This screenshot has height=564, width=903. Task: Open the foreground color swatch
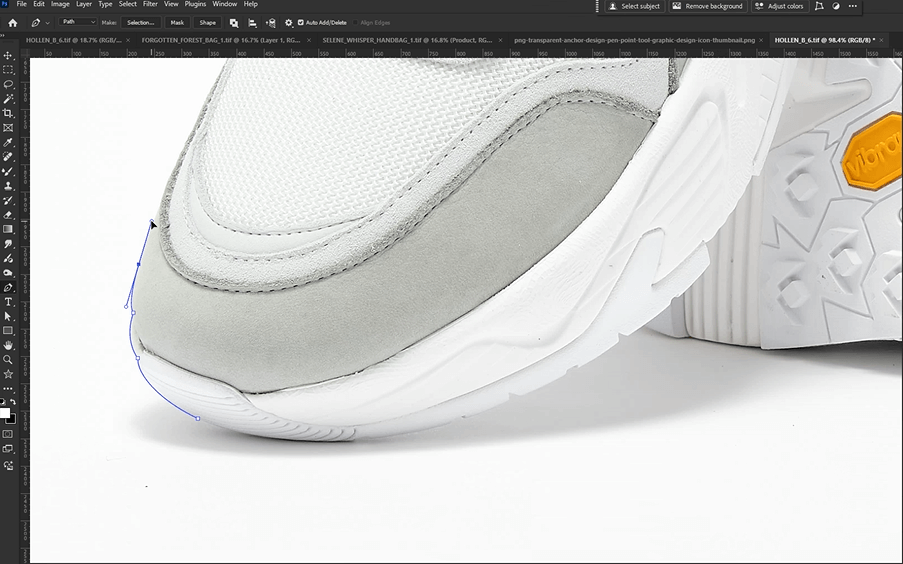coord(5,412)
